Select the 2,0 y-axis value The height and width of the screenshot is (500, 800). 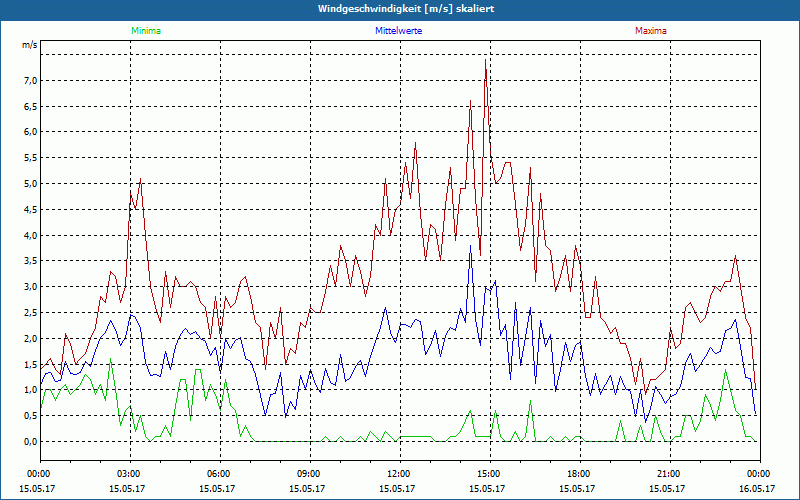[31, 338]
